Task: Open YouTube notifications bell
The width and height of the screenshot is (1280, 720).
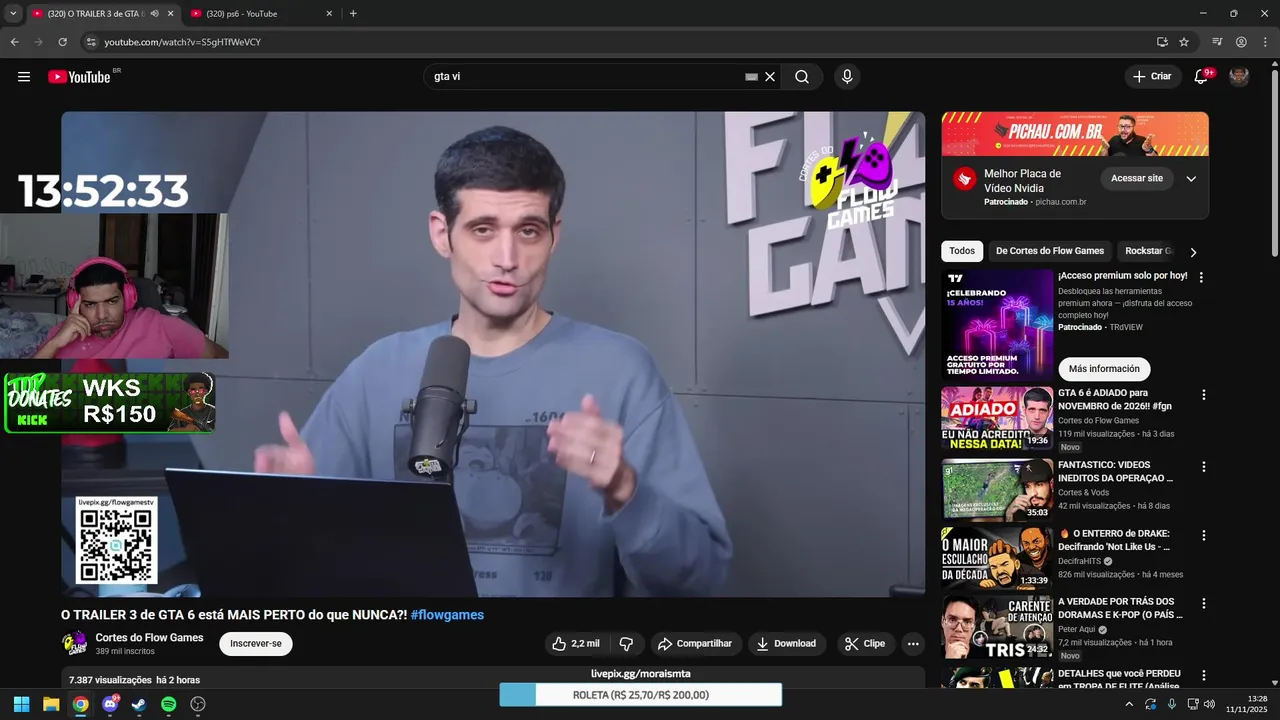Action: (1202, 77)
